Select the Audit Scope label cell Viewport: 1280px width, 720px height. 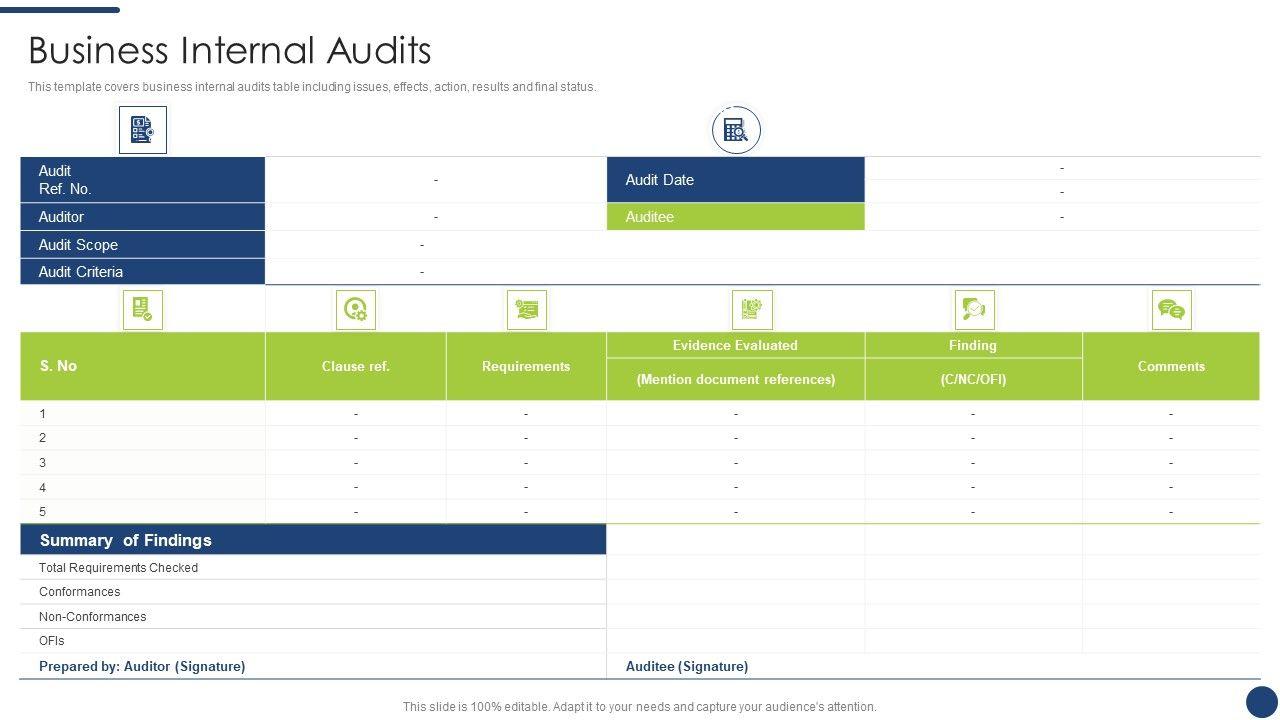142,245
